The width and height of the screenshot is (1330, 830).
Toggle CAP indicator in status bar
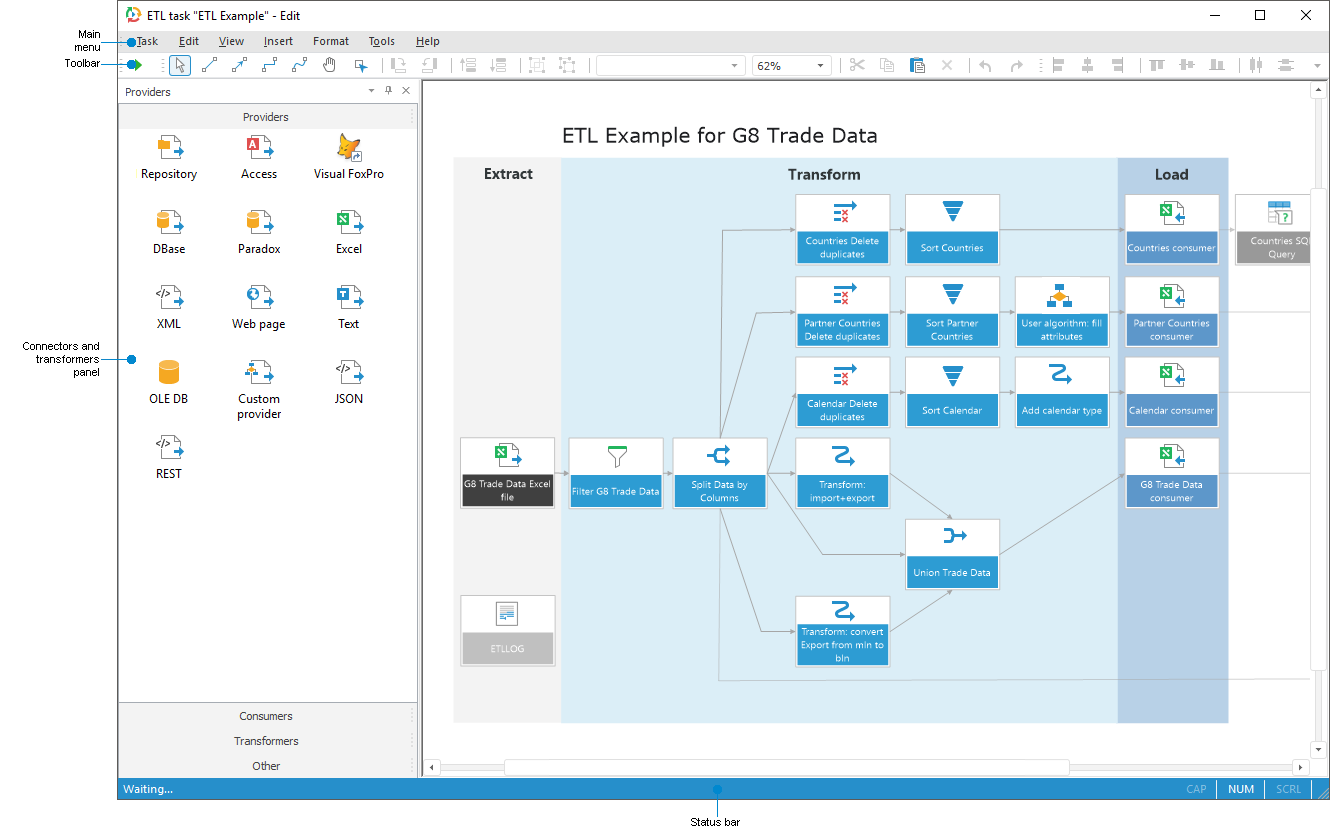pyautogui.click(x=1195, y=789)
